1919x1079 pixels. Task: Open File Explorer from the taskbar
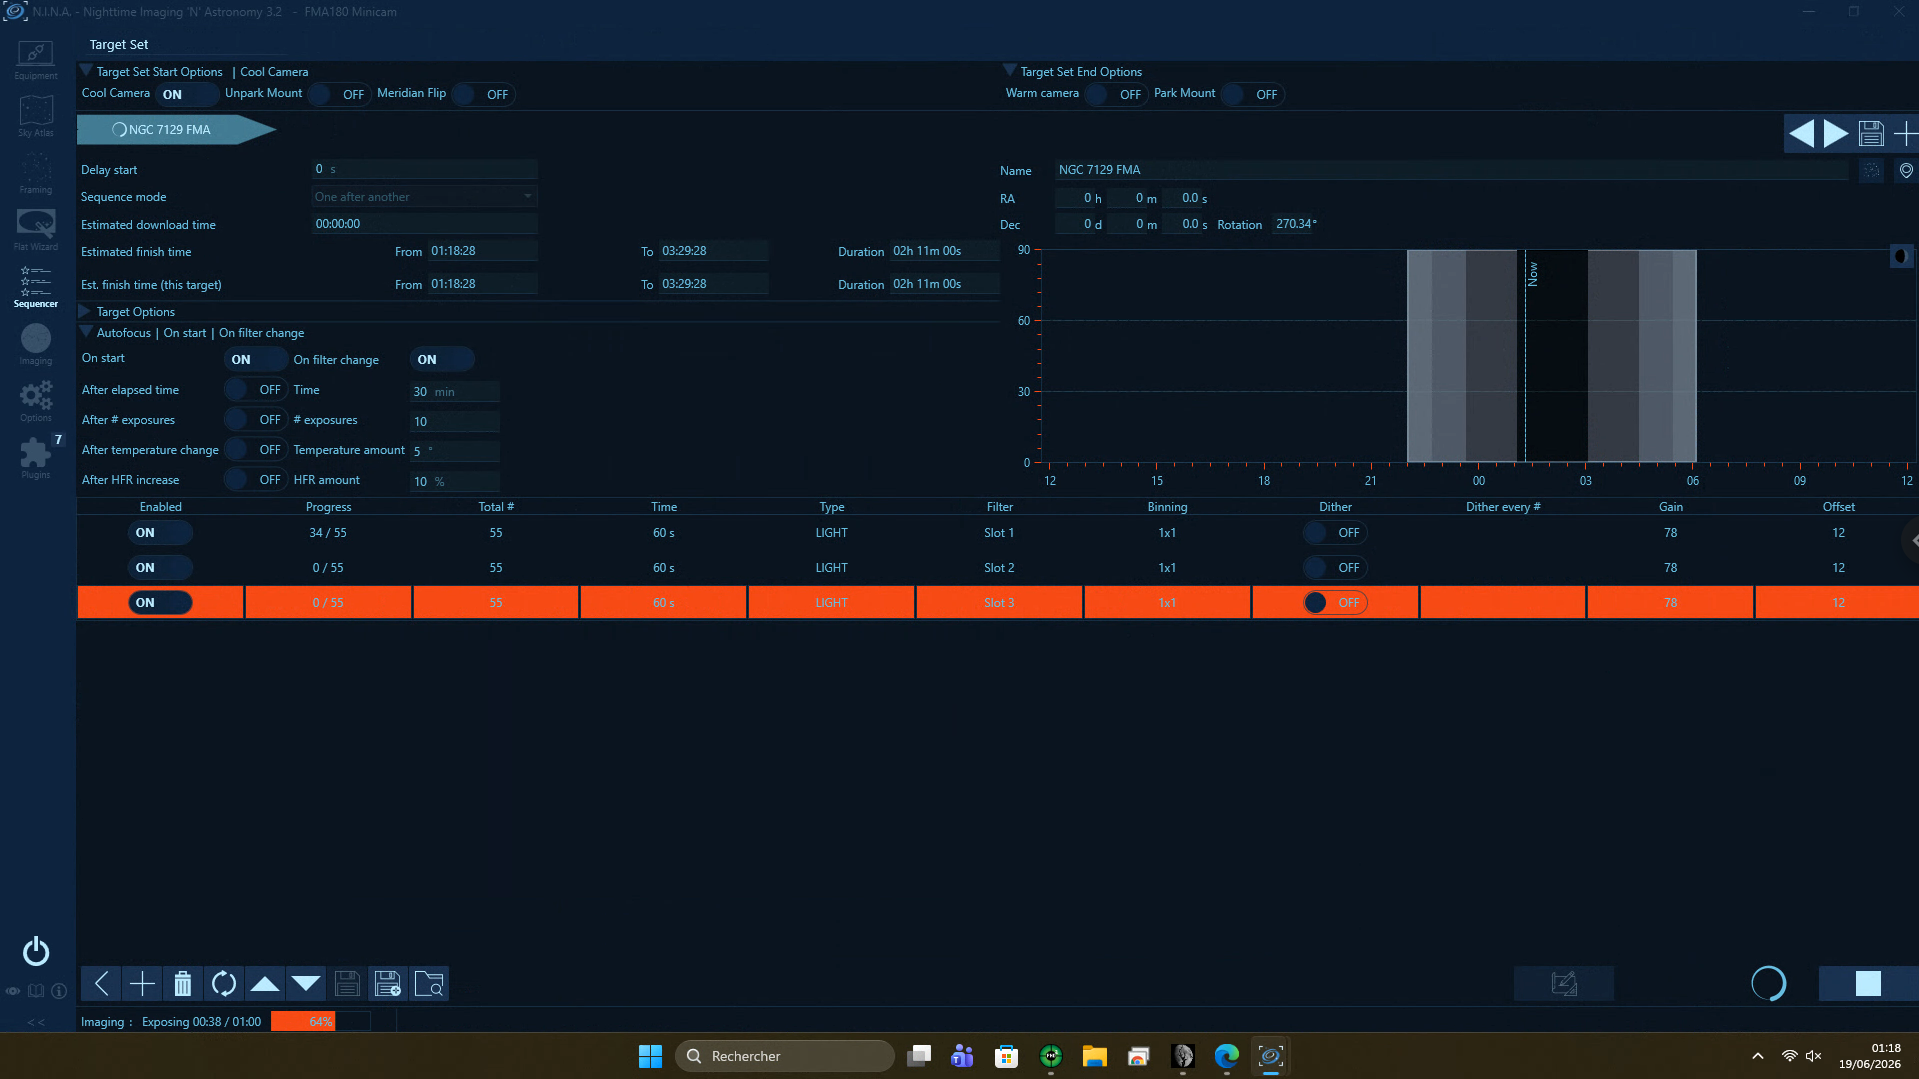pos(1094,1056)
